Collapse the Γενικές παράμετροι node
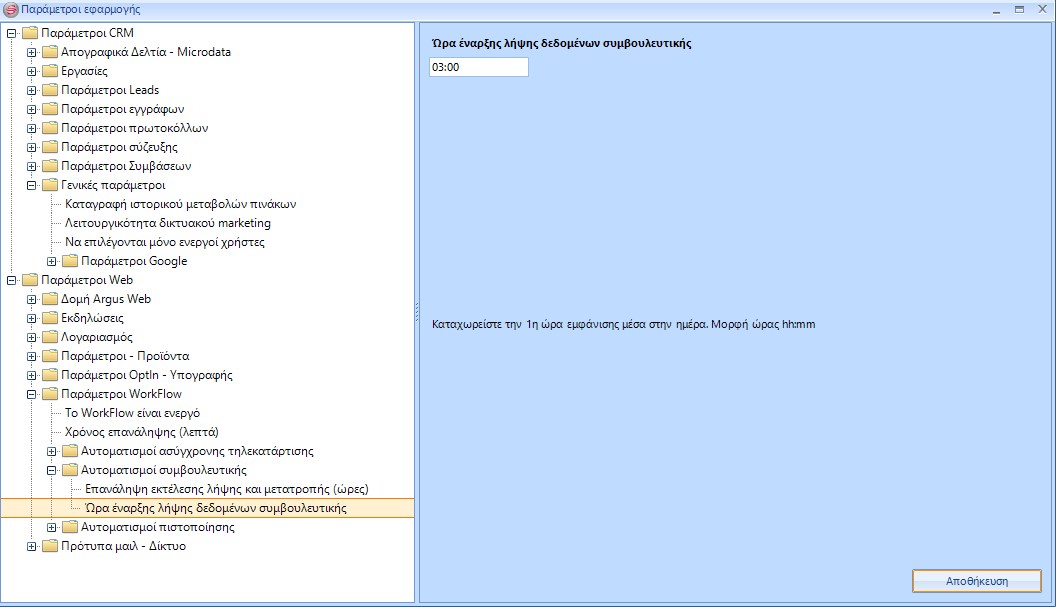 [x=32, y=185]
